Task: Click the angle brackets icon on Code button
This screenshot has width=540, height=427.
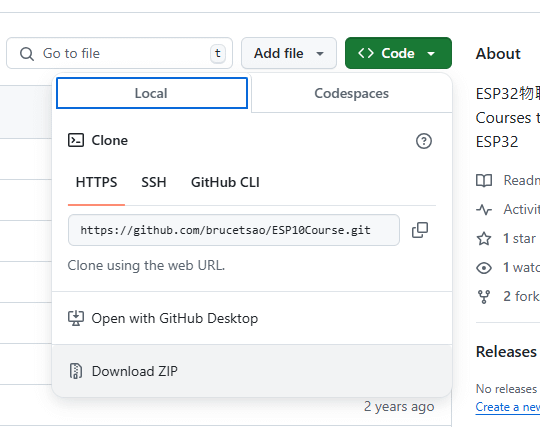Action: pyautogui.click(x=366, y=53)
